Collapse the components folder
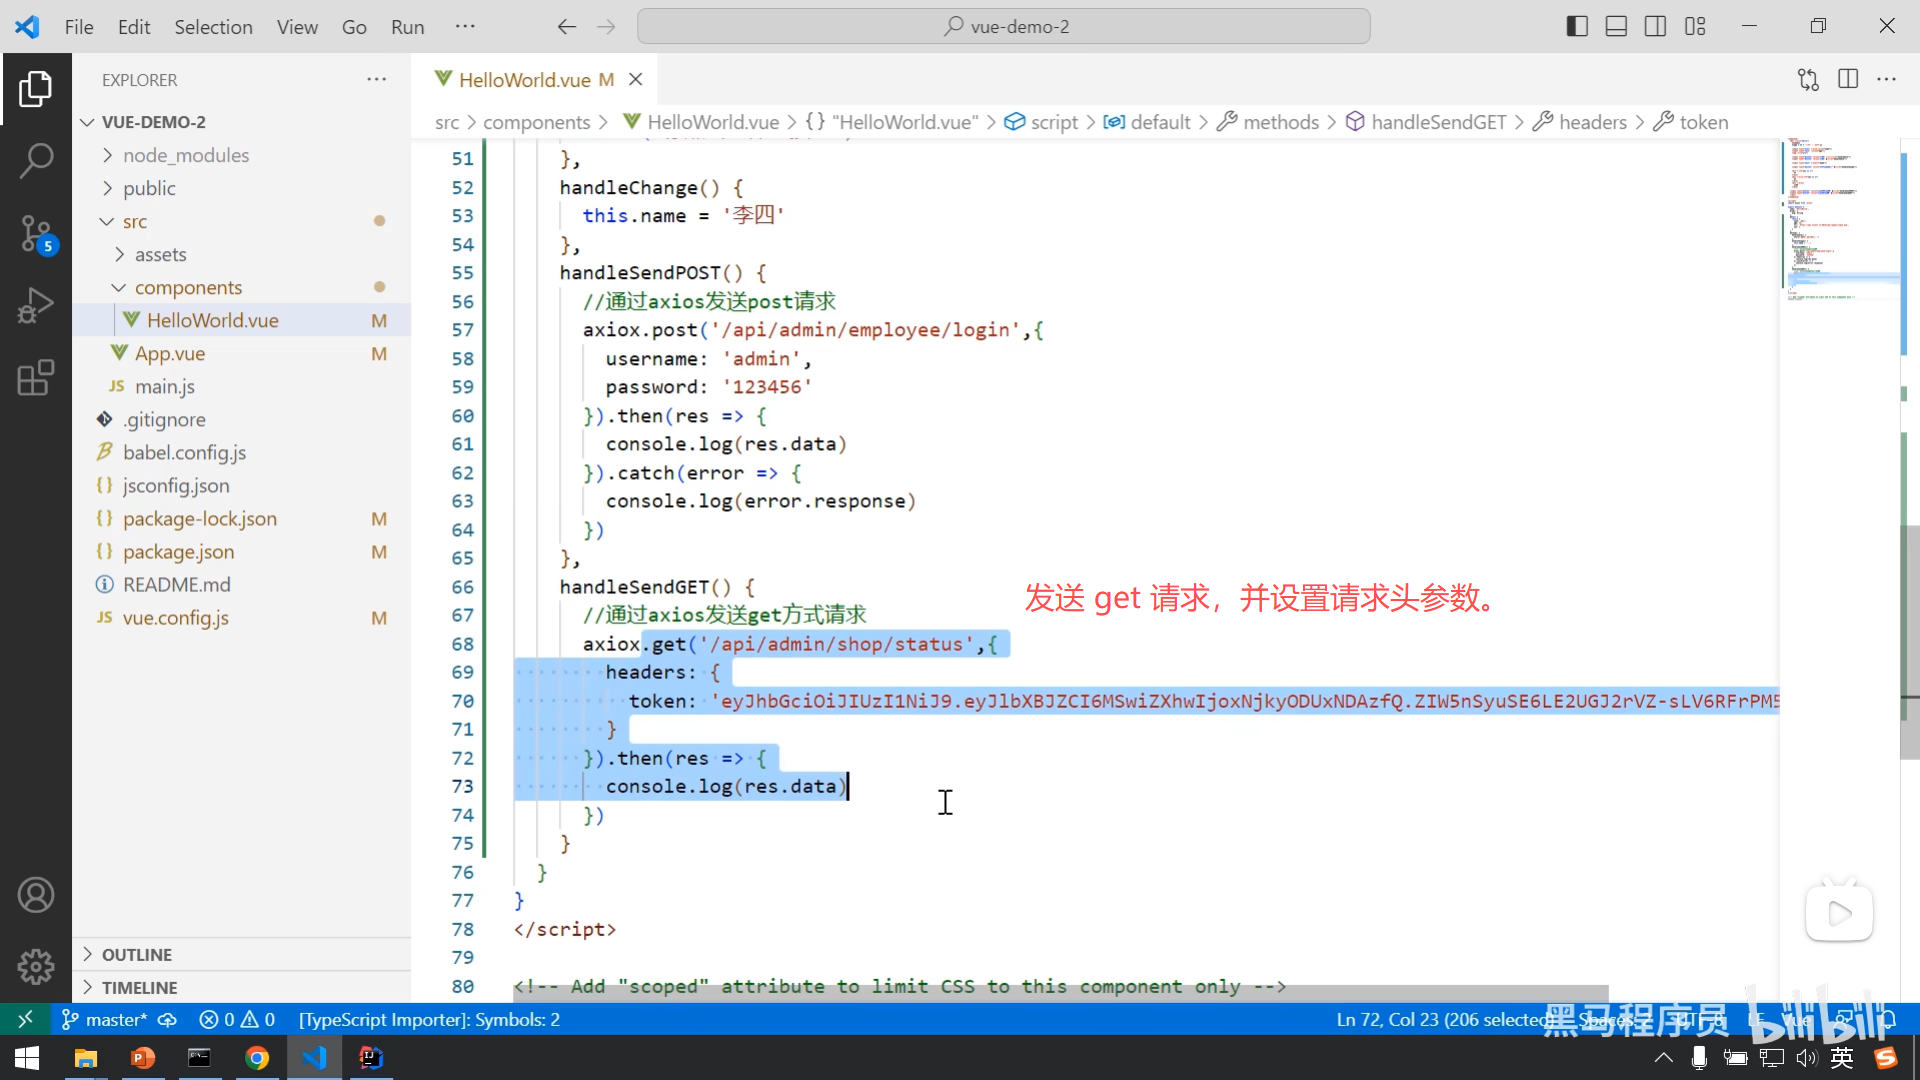This screenshot has height=1080, width=1920. point(188,287)
